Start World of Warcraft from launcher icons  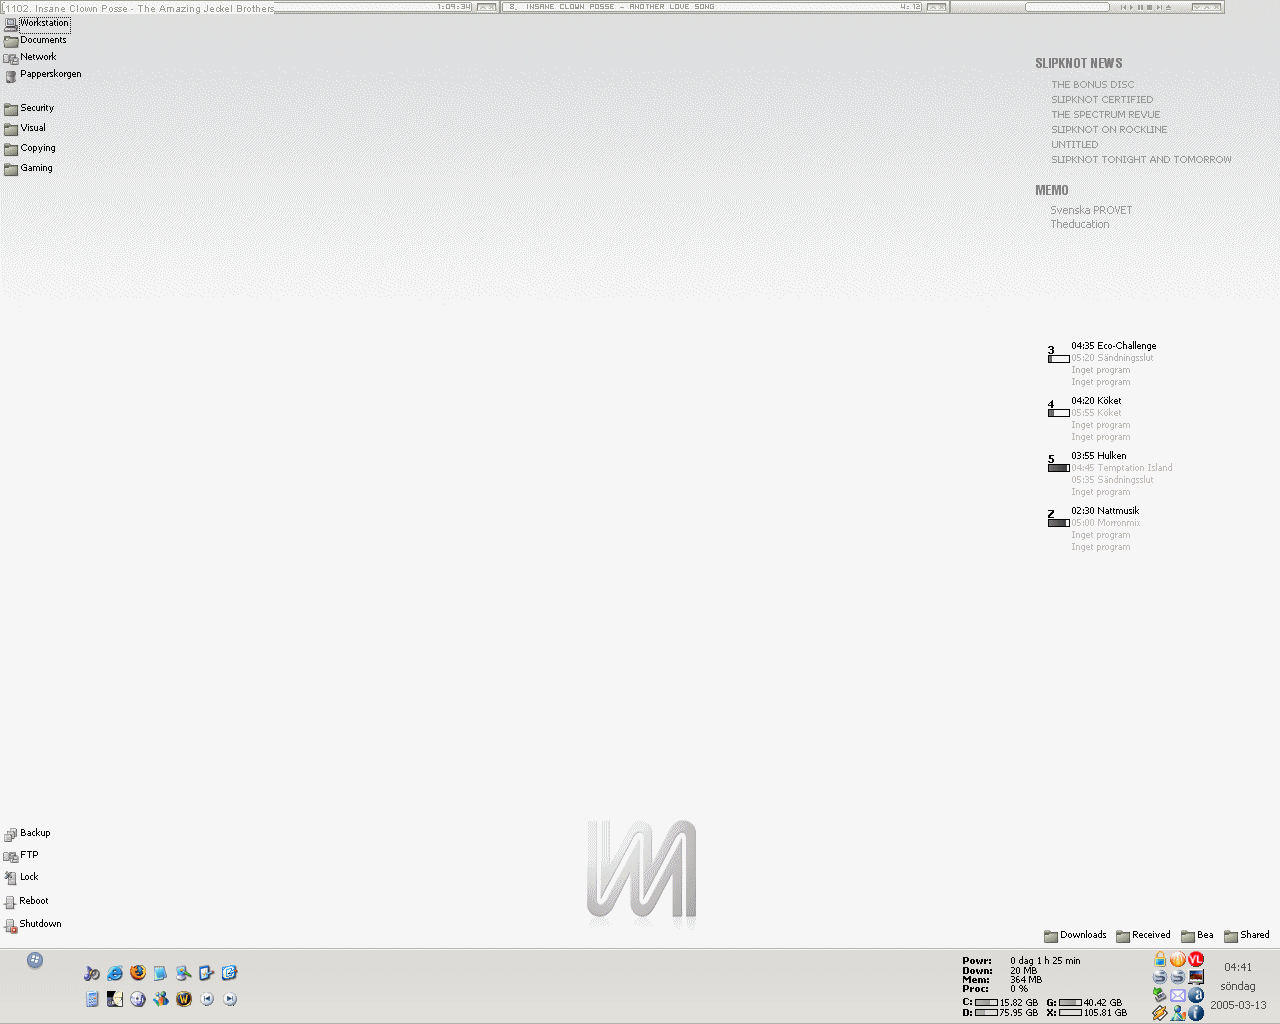click(184, 999)
